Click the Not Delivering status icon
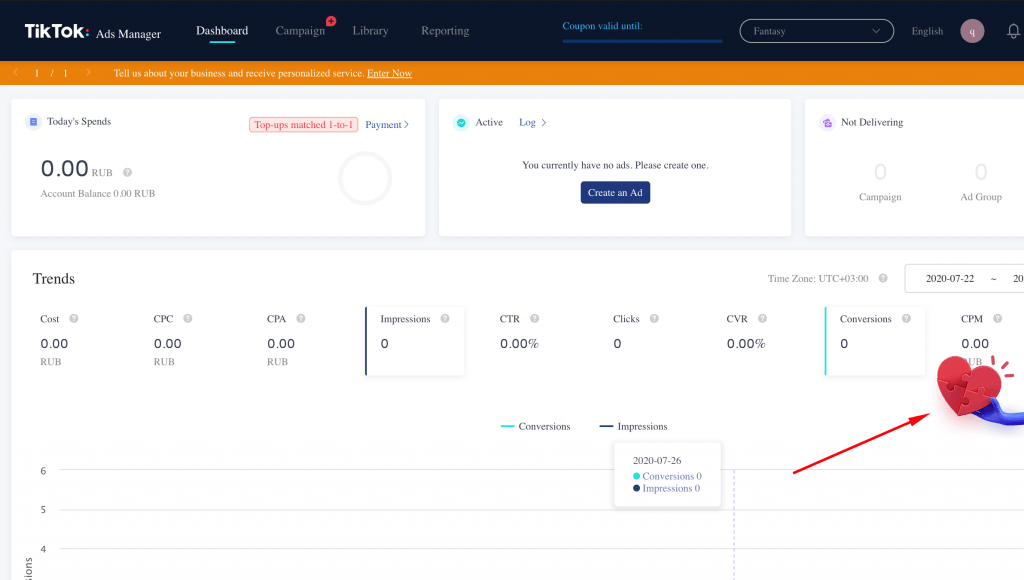 click(827, 123)
